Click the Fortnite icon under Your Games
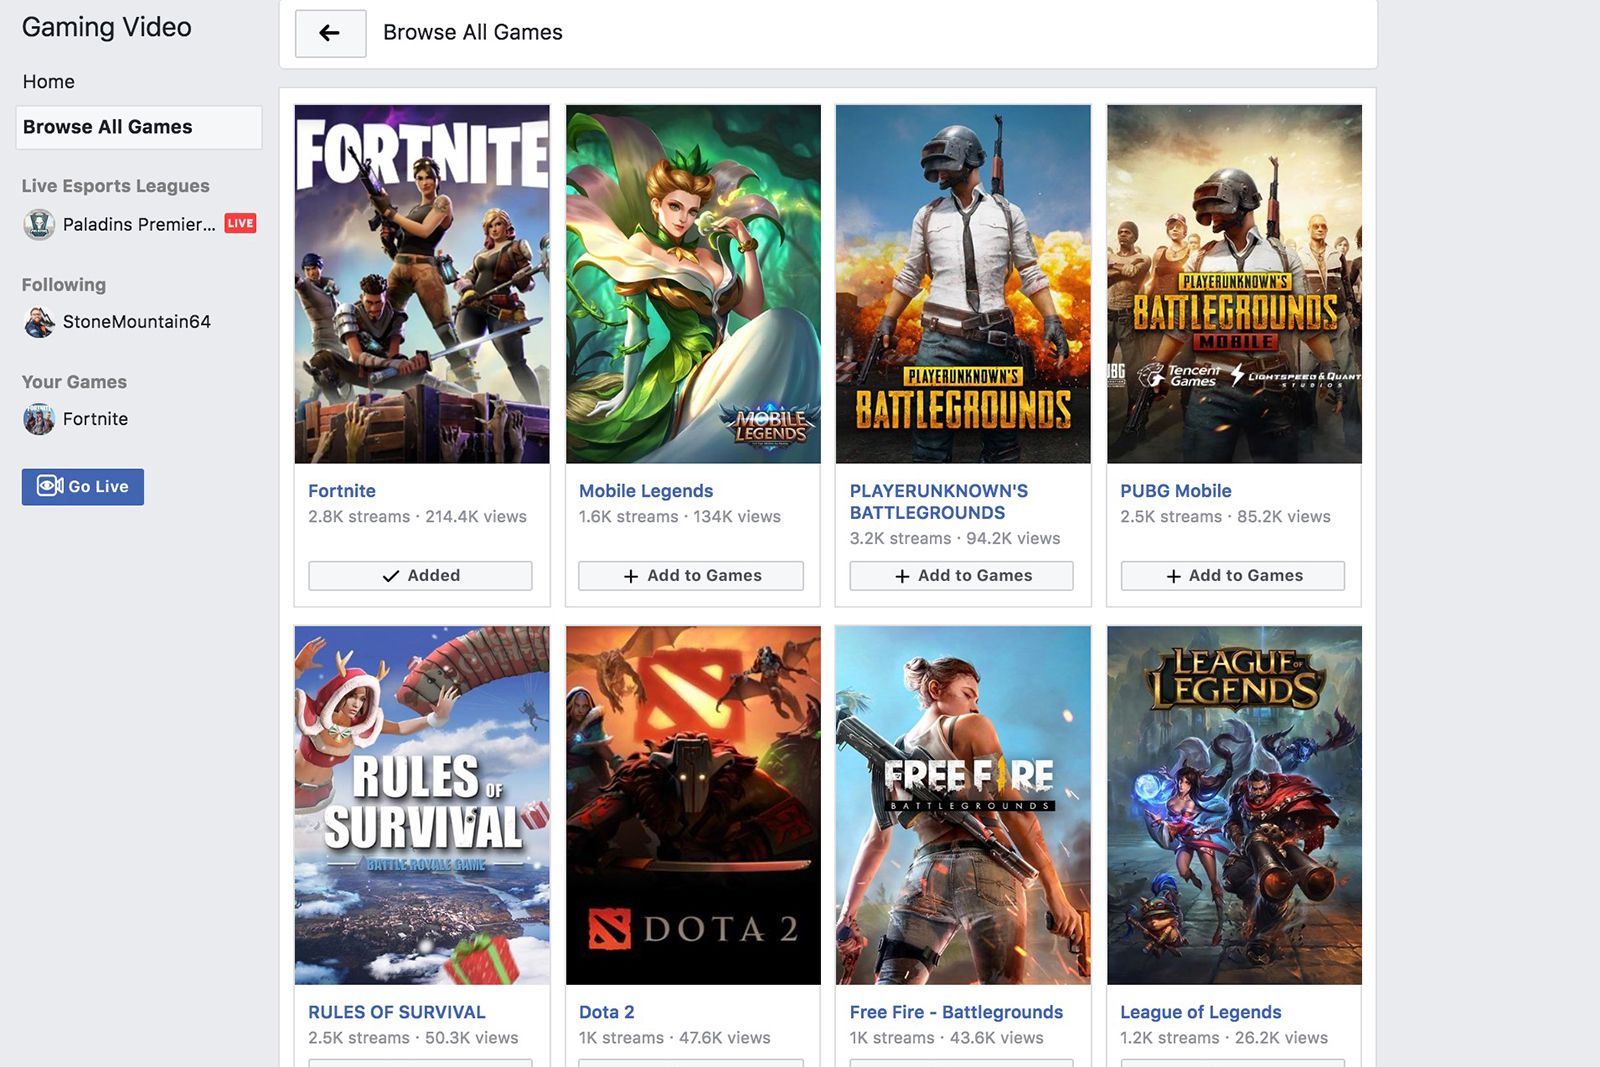This screenshot has width=1600, height=1067. coord(38,419)
